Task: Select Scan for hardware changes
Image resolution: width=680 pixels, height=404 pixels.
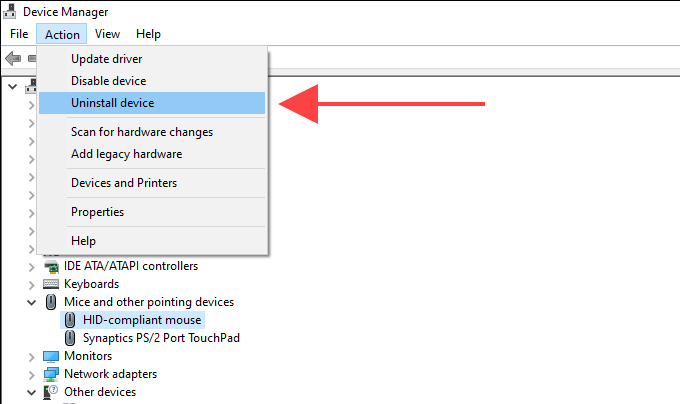Action: [141, 132]
